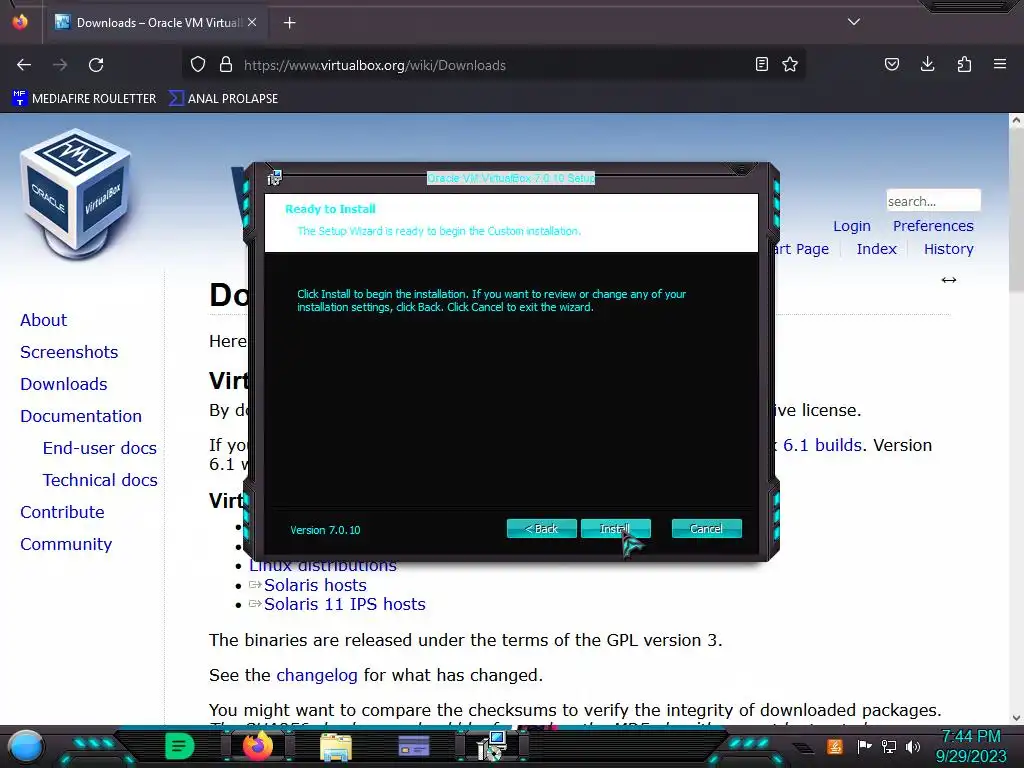The width and height of the screenshot is (1024, 768).
Task: Click the Java tray icon
Action: [835, 746]
